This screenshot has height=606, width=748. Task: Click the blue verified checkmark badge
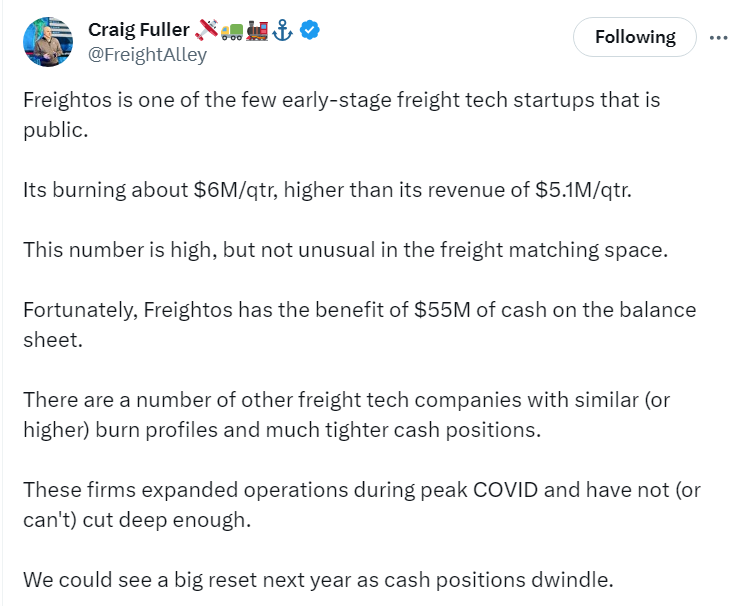(x=310, y=30)
